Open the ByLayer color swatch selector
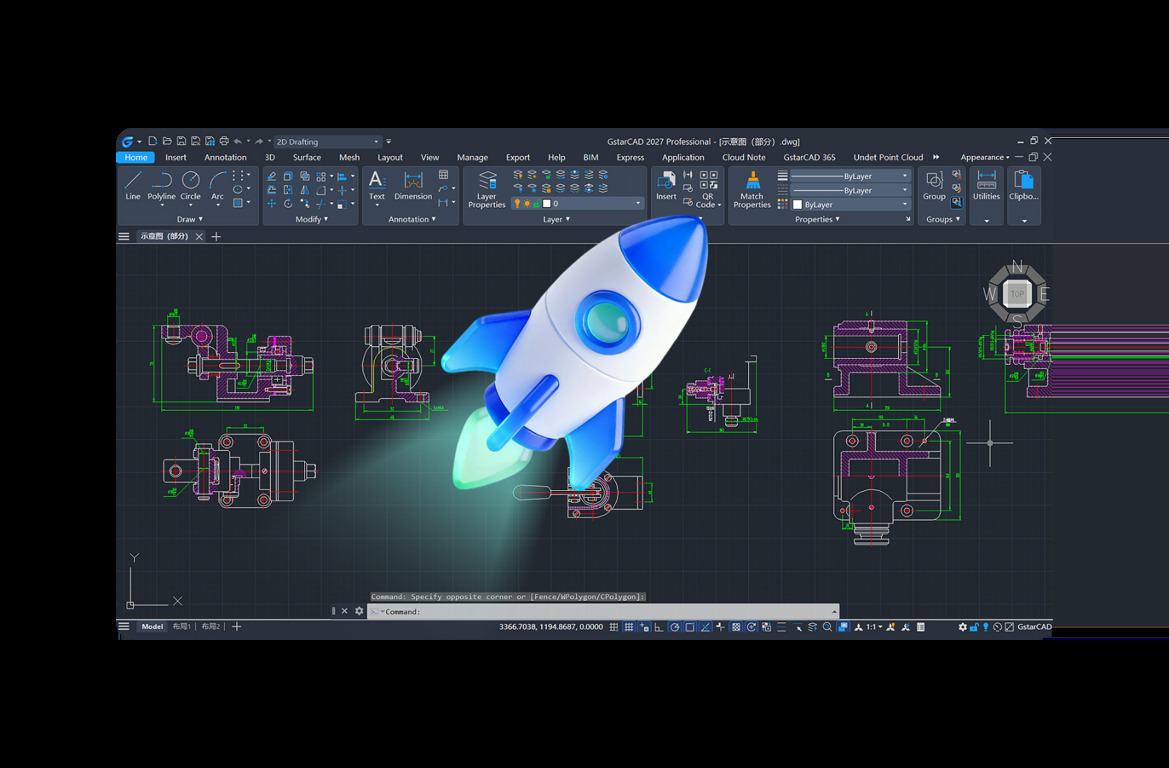The width and height of the screenshot is (1169, 768). click(851, 204)
